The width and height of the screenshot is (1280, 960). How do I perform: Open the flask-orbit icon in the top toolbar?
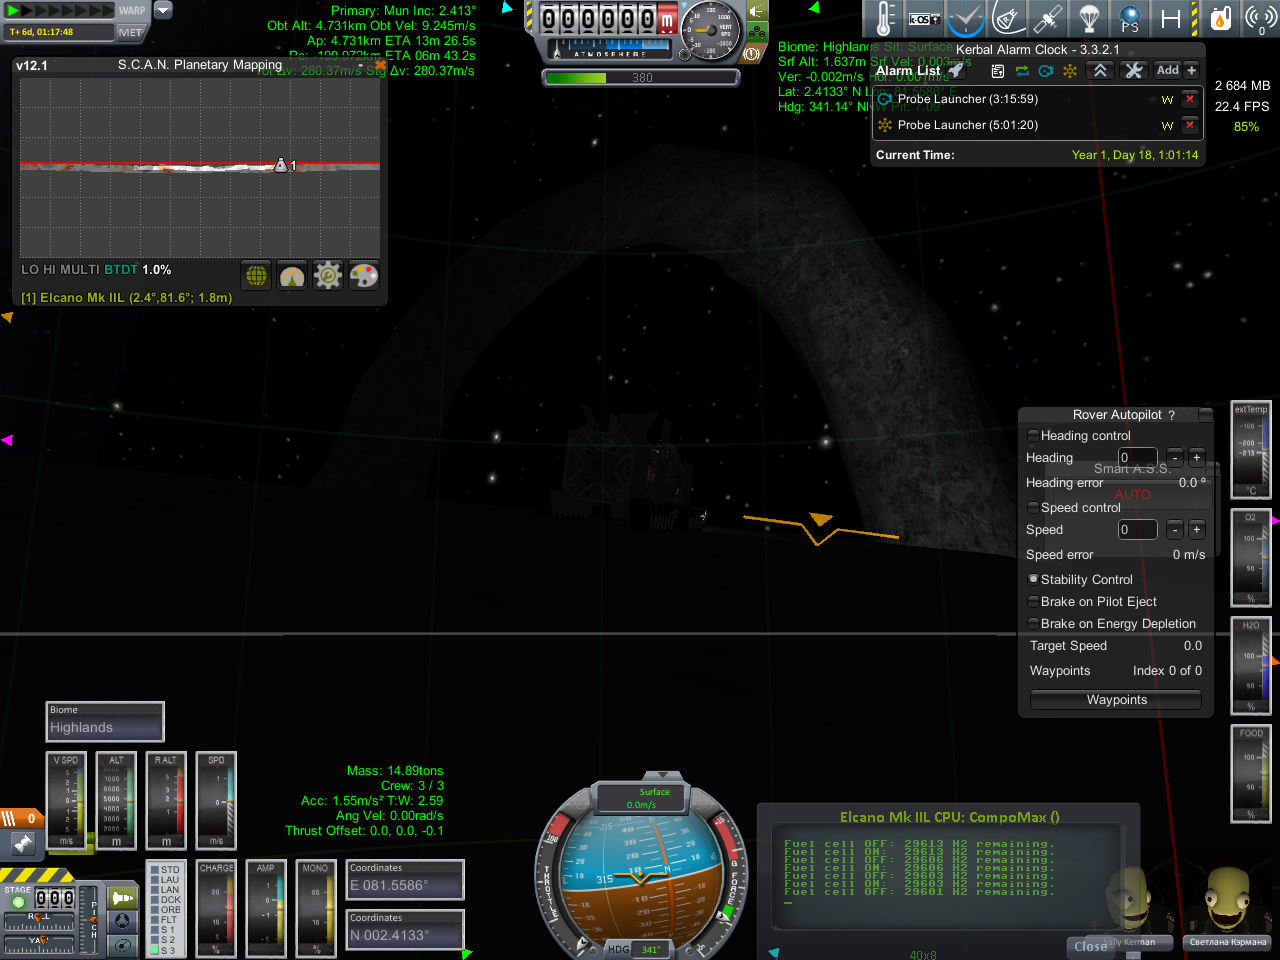point(1007,19)
